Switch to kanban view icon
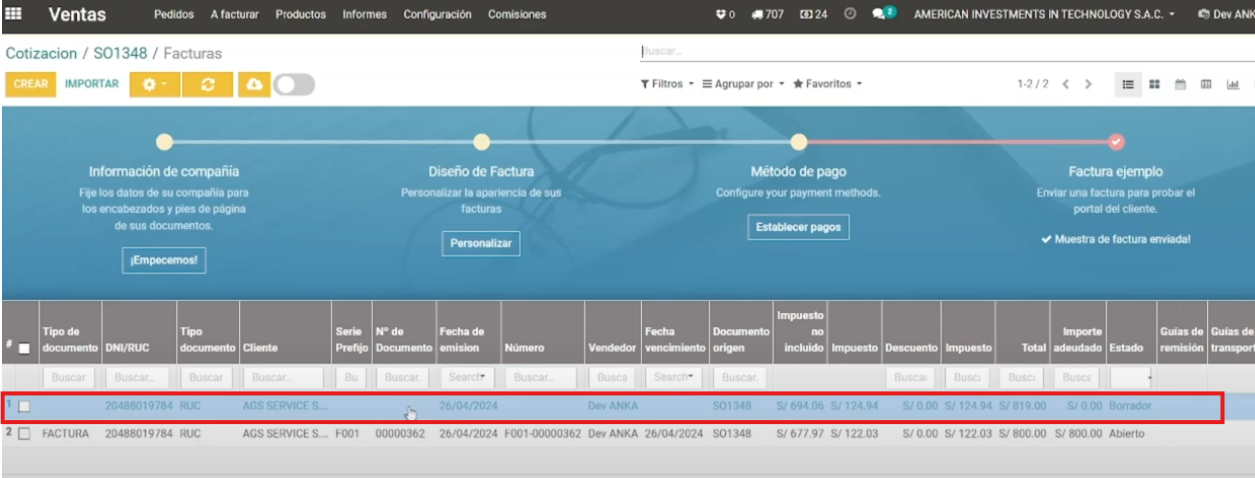1255x478 pixels. (1152, 85)
